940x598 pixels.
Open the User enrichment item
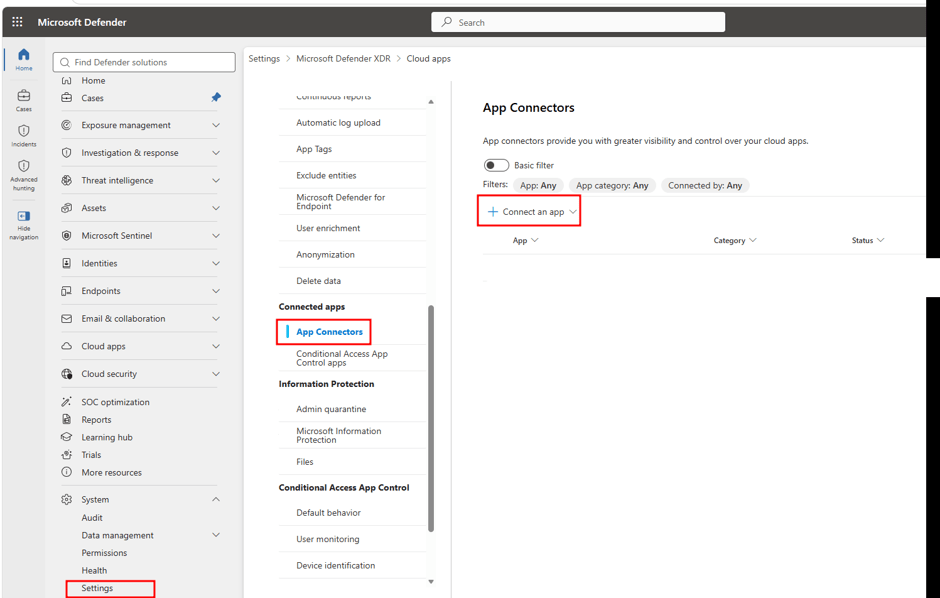tap(328, 228)
